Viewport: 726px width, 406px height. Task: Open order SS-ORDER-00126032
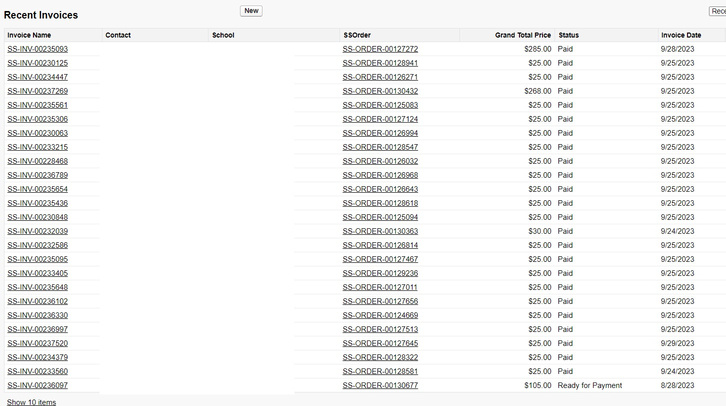pyautogui.click(x=380, y=161)
